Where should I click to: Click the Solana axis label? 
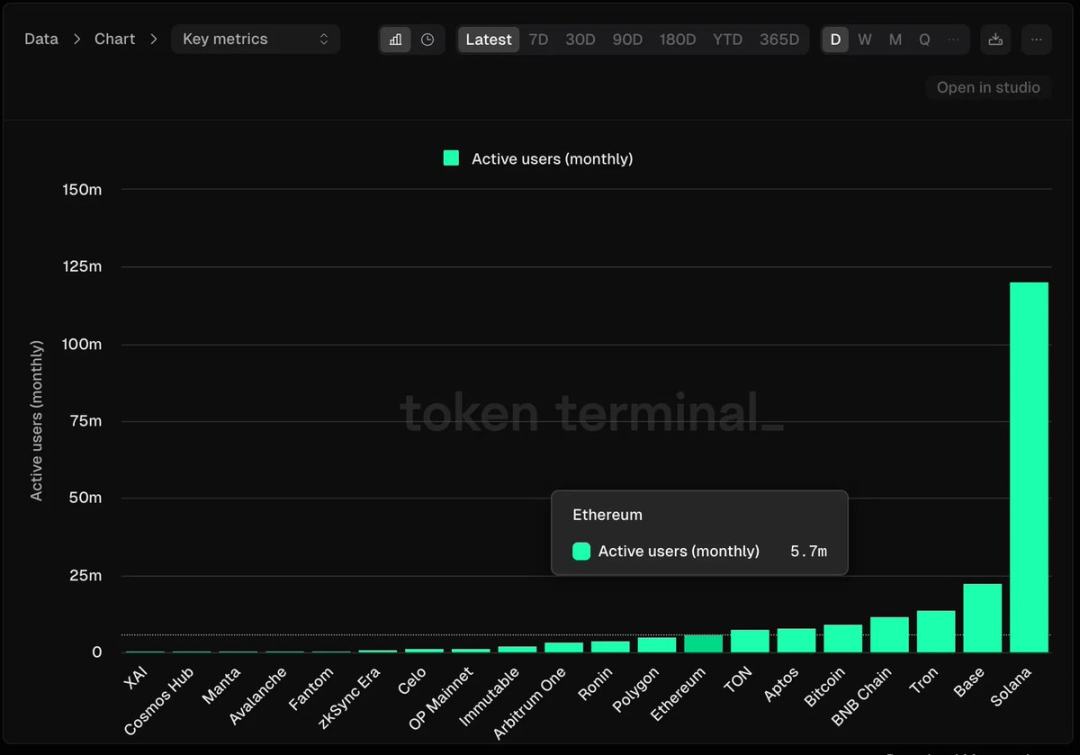pos(1010,687)
